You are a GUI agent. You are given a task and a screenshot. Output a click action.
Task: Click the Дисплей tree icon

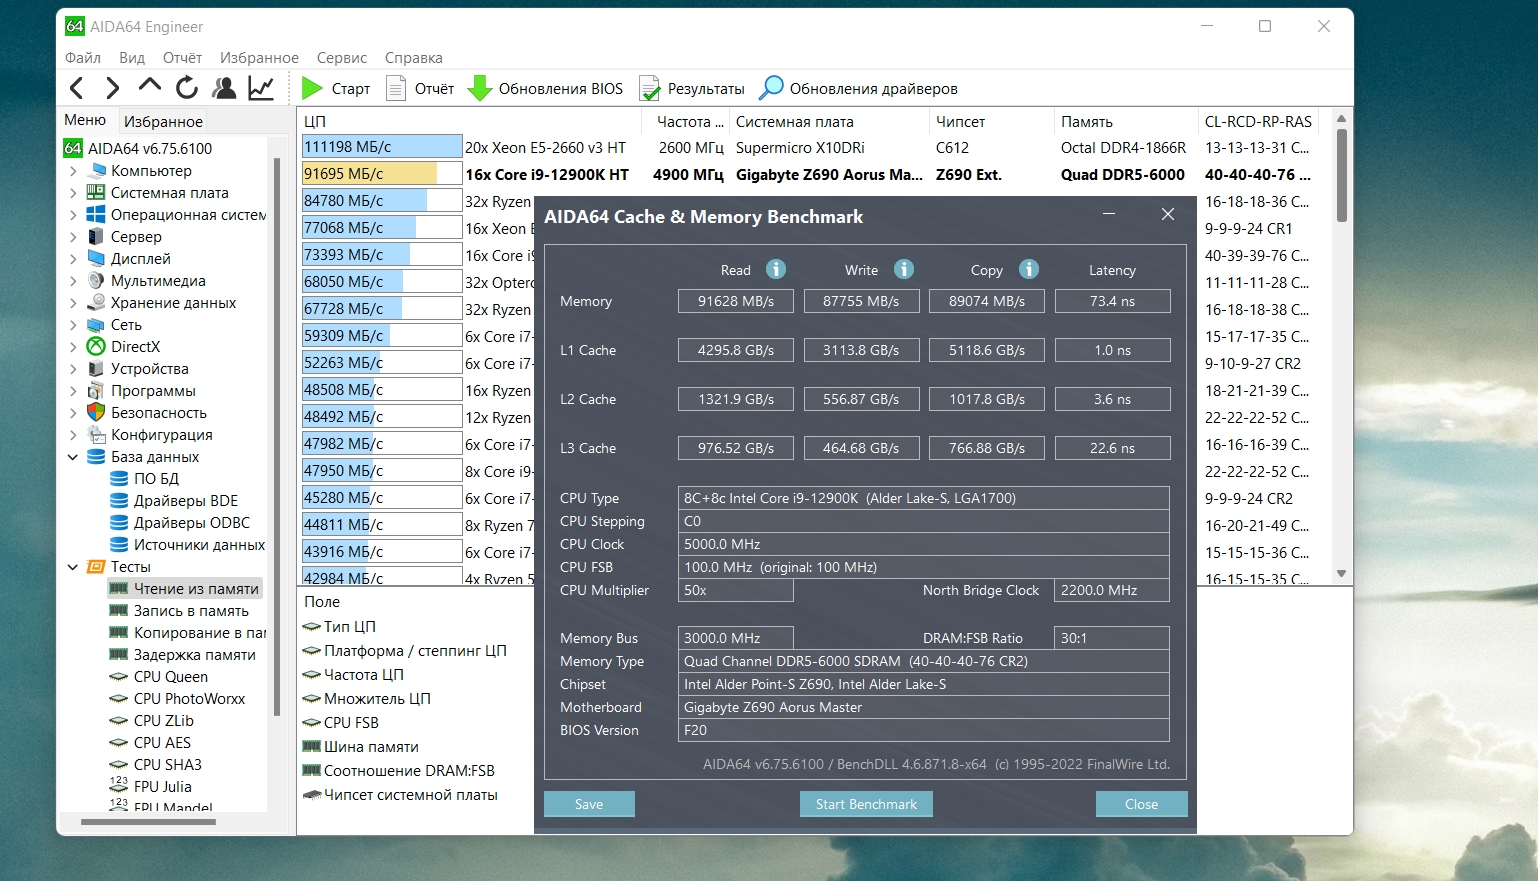coord(96,258)
